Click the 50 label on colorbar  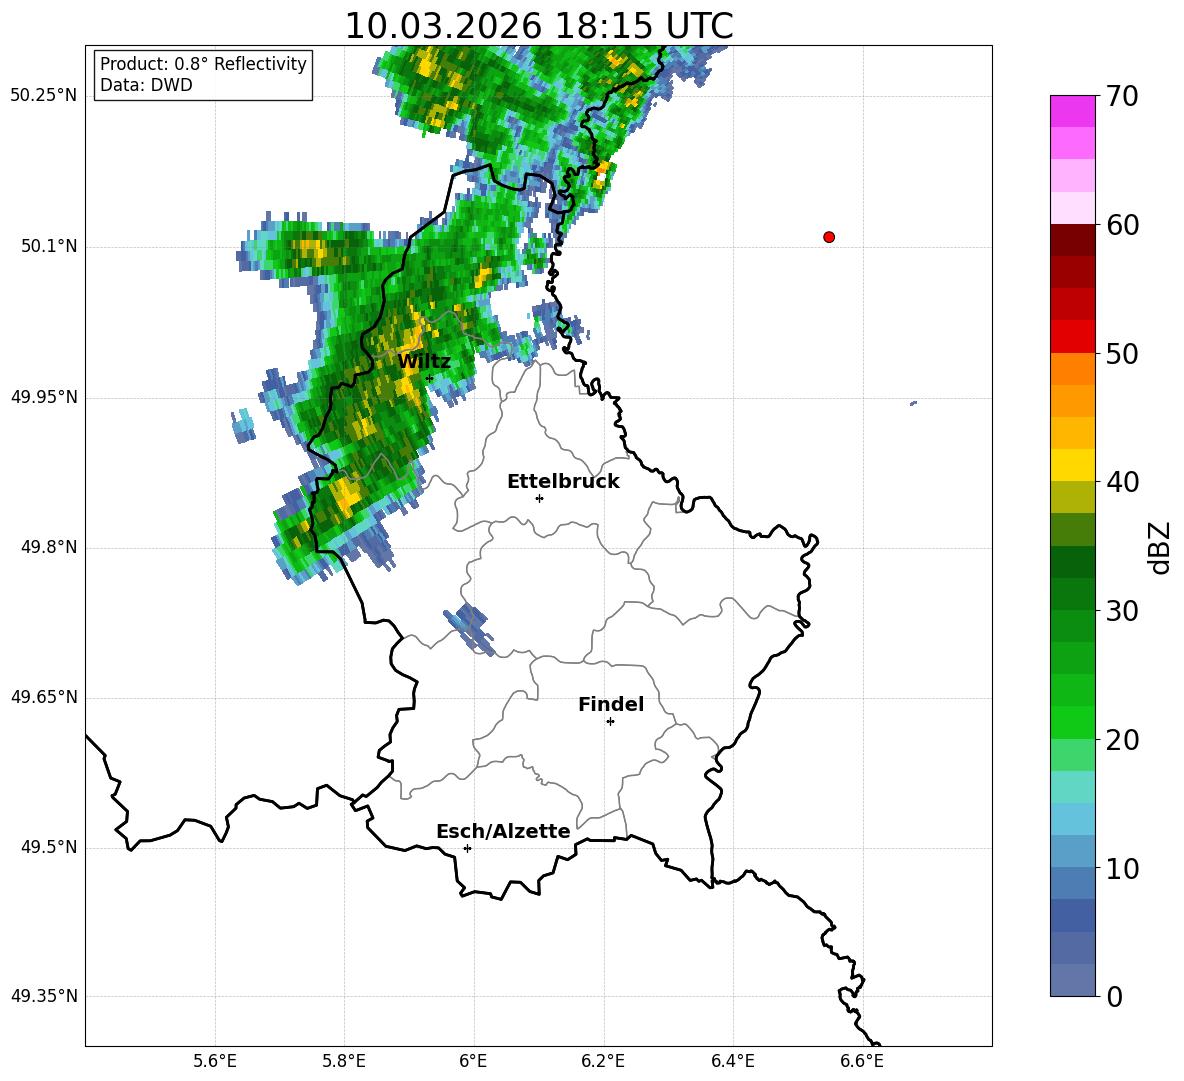click(1122, 353)
